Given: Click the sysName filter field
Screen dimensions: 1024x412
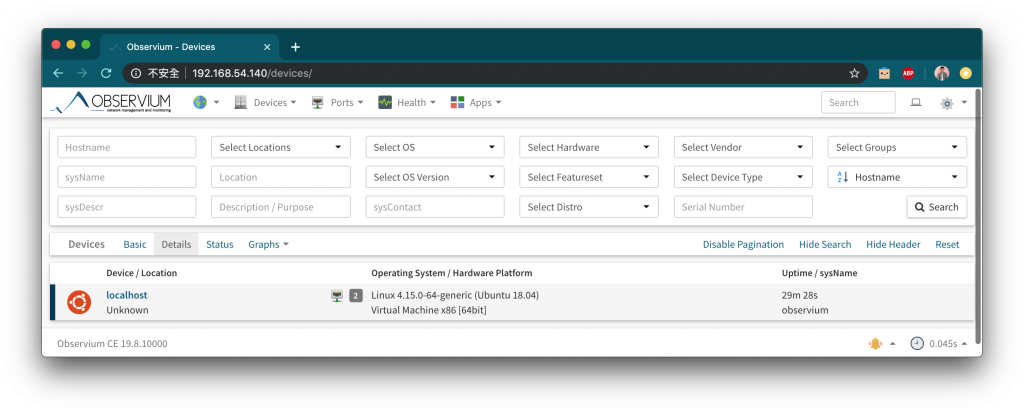Looking at the screenshot, I should [127, 177].
